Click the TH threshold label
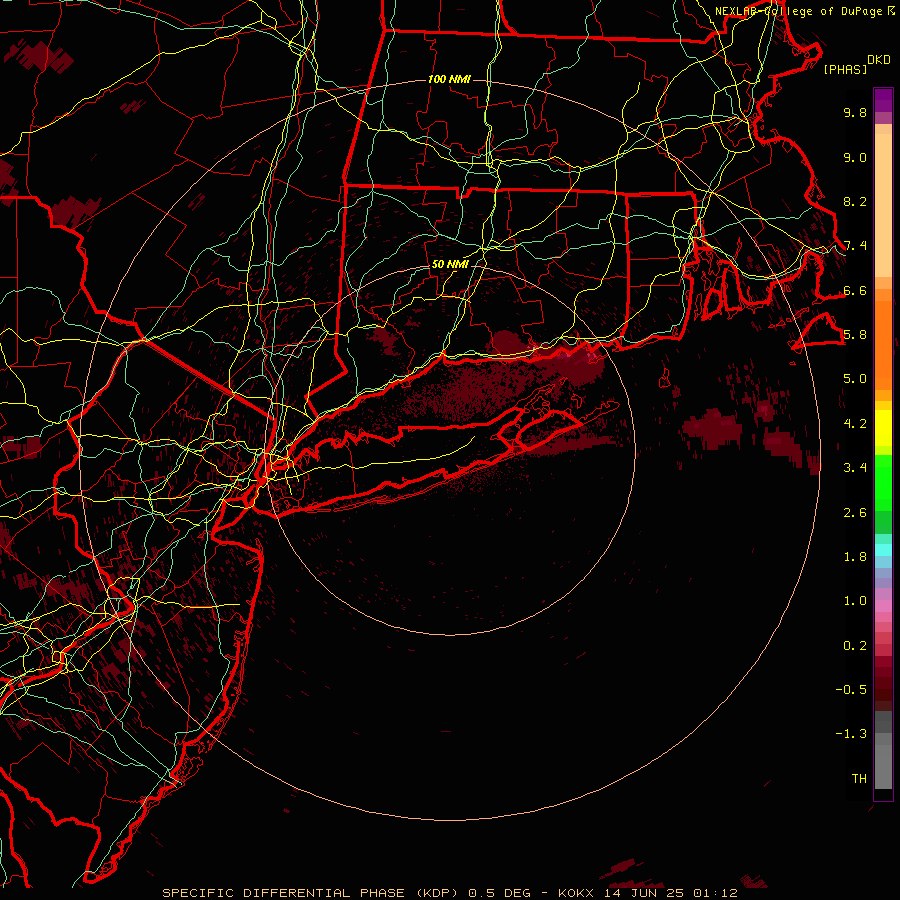 tap(859, 778)
